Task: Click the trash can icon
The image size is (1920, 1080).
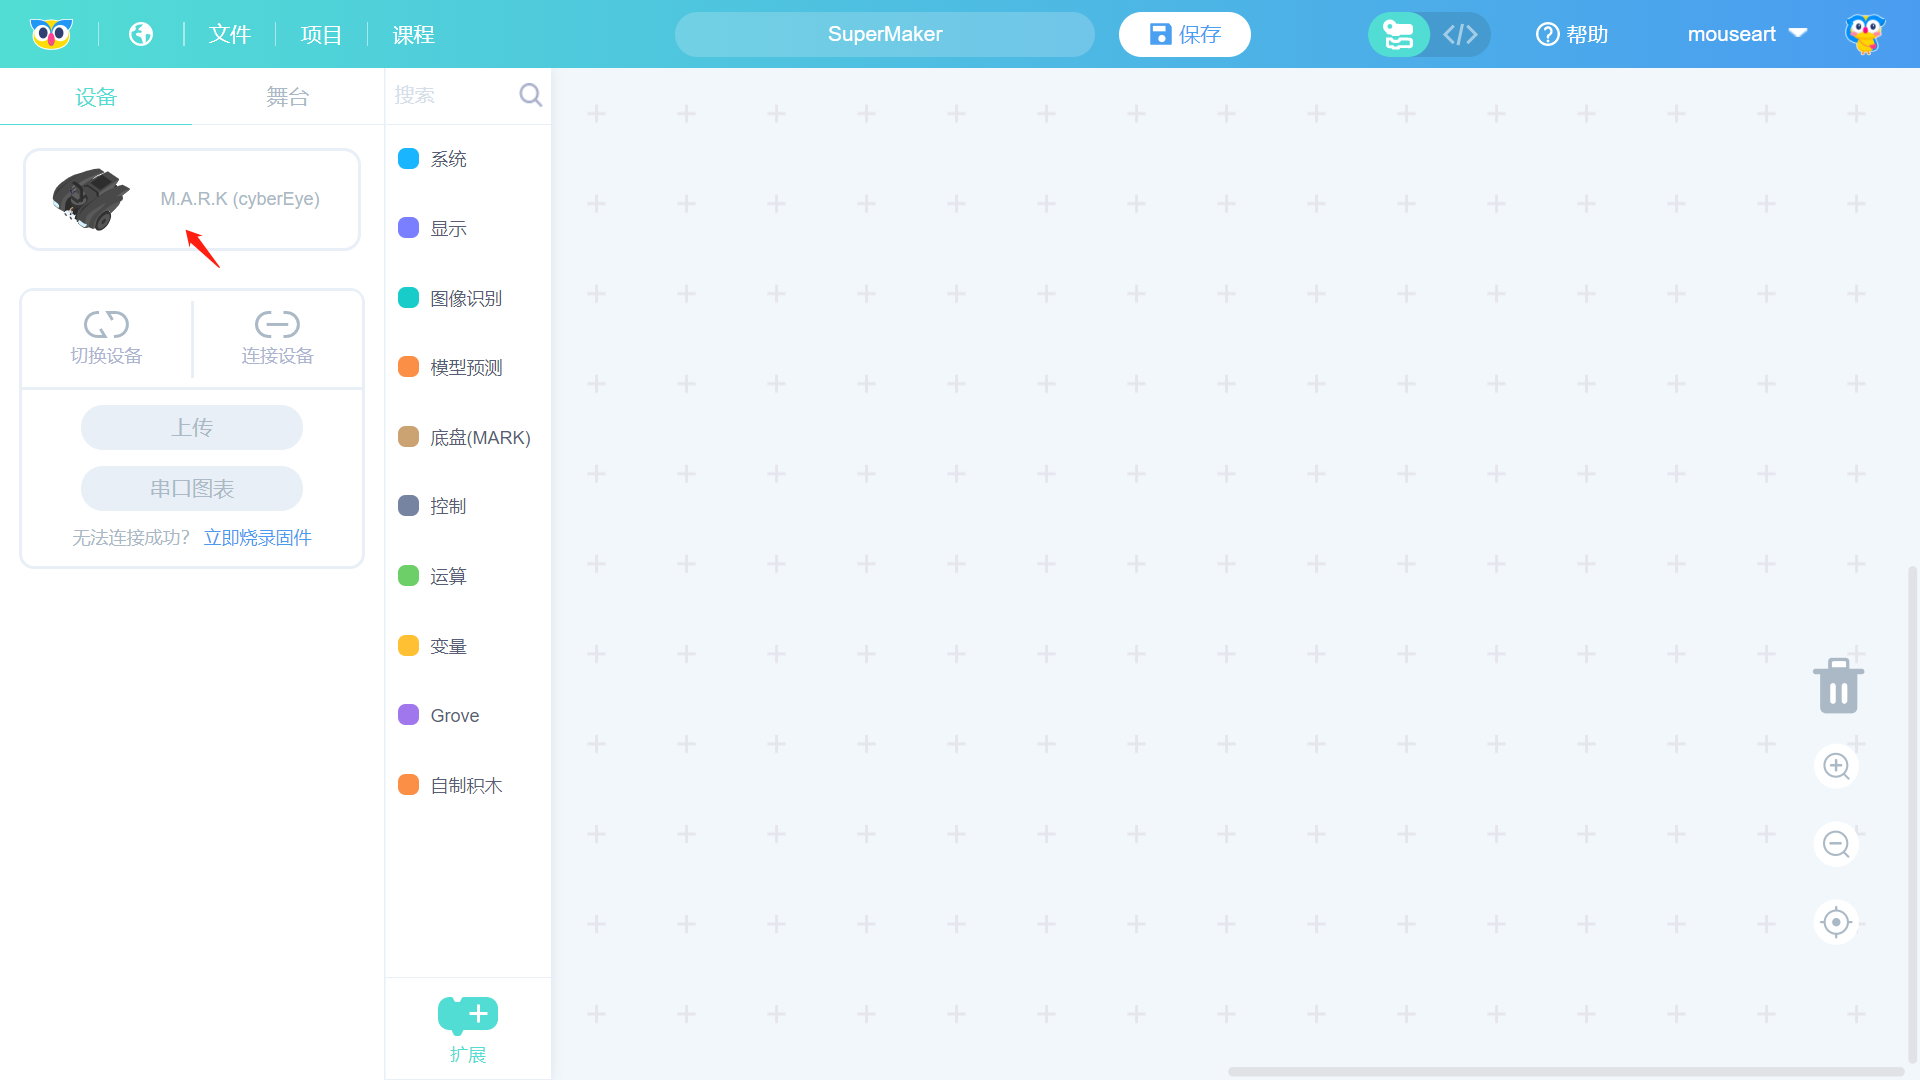Action: coord(1838,686)
